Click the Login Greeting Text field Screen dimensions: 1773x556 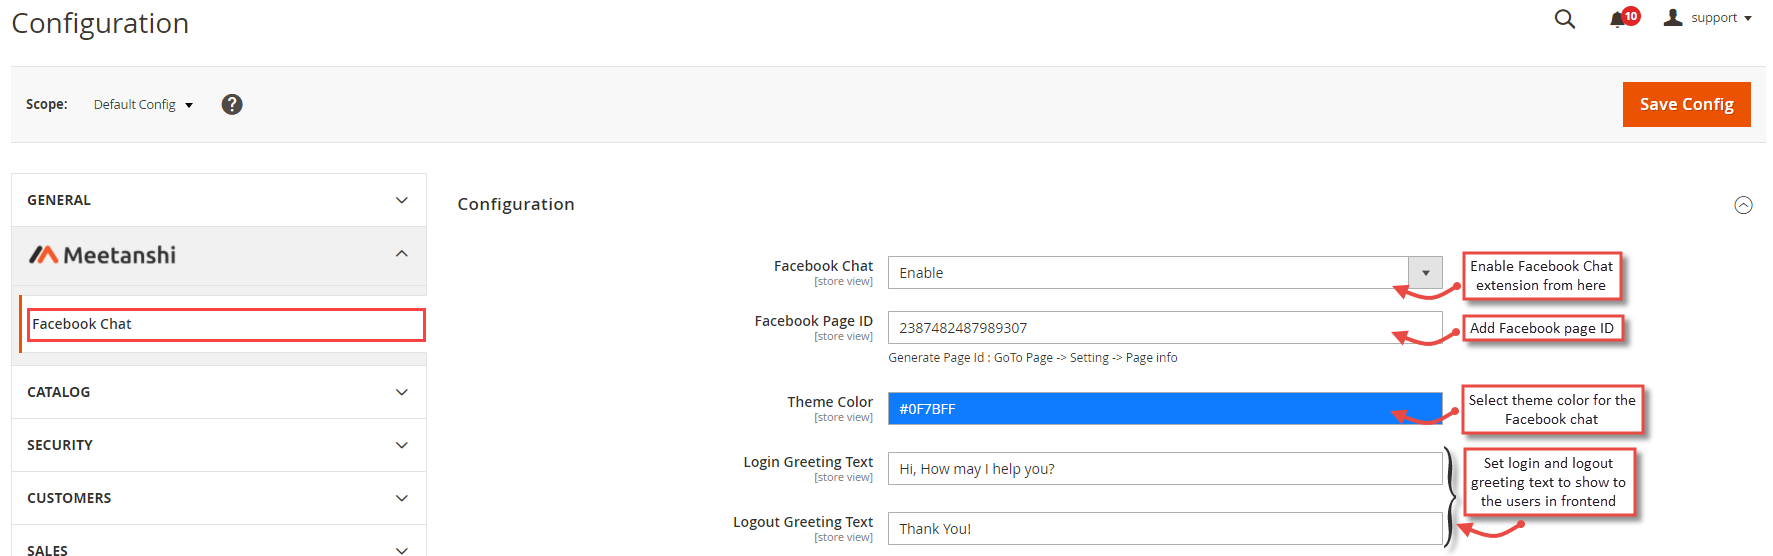[1165, 469]
